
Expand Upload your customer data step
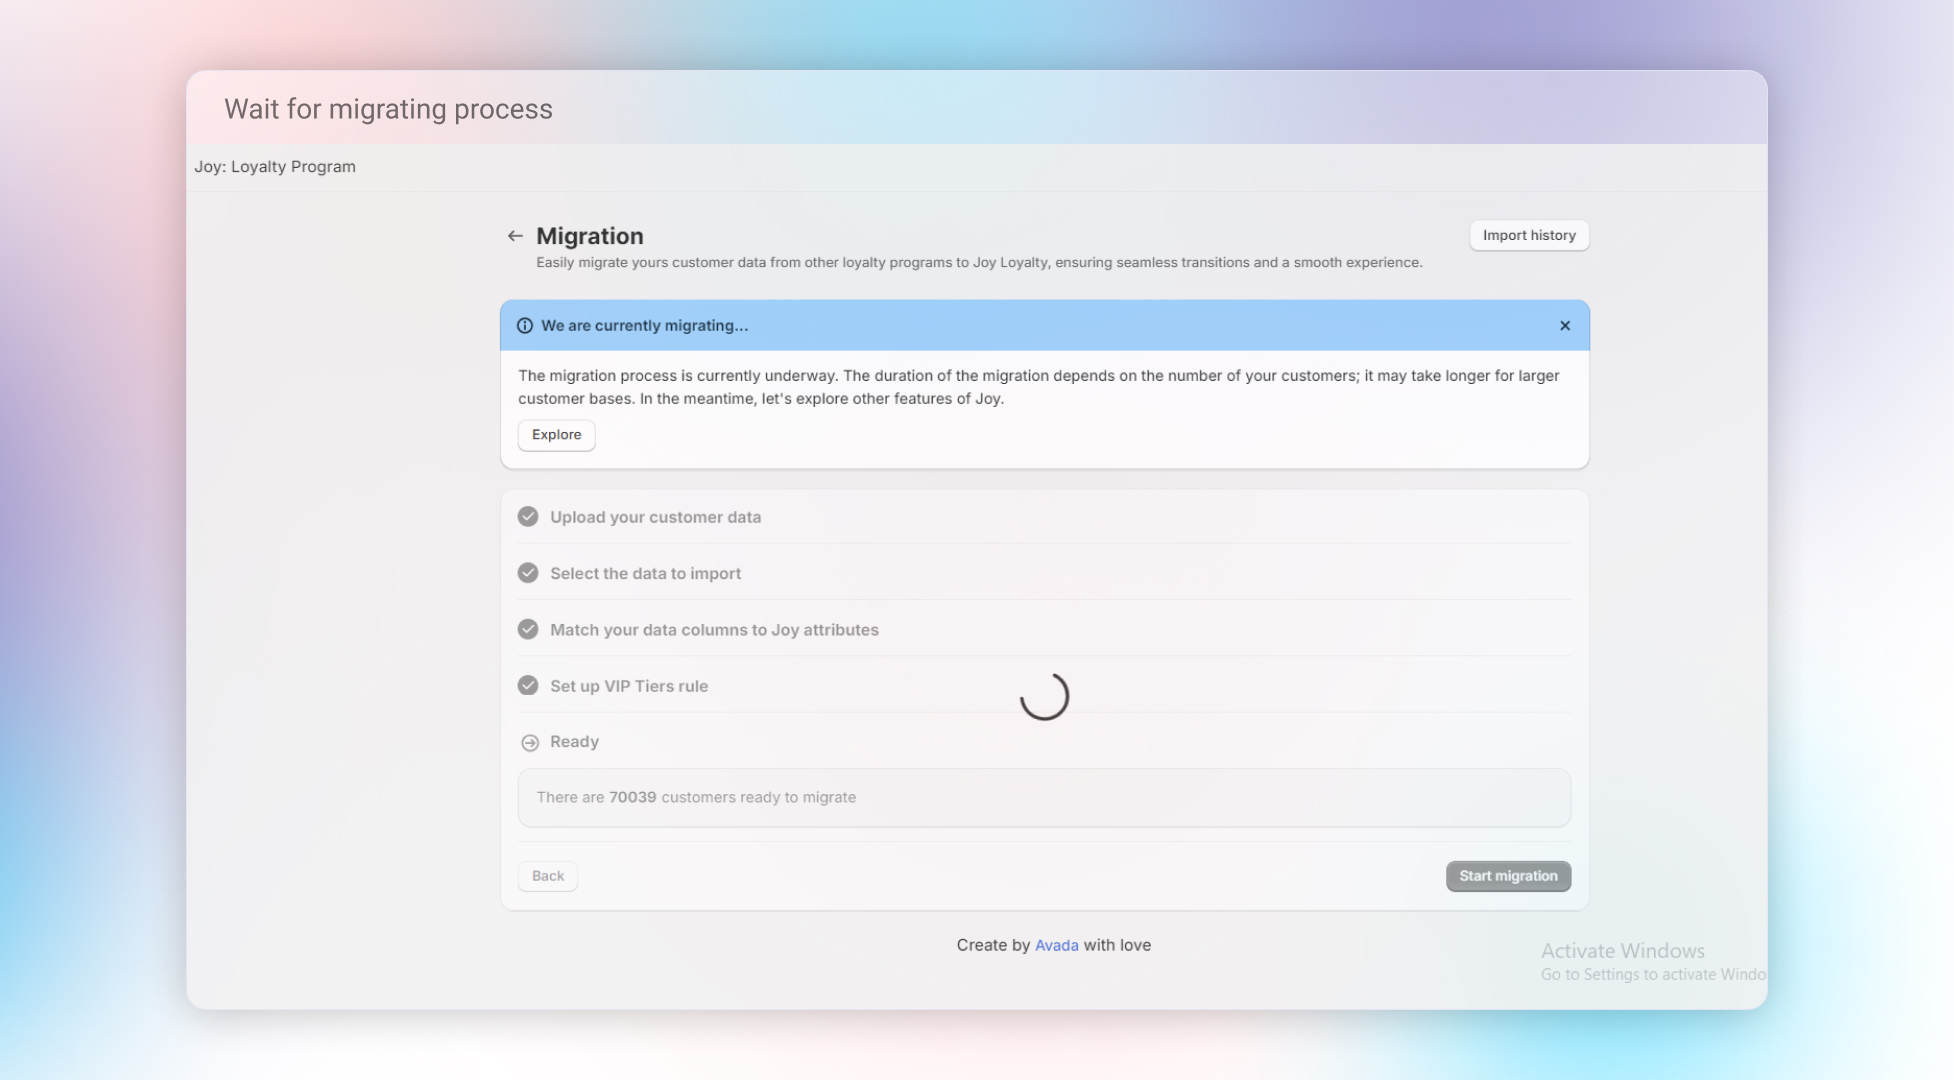655,517
